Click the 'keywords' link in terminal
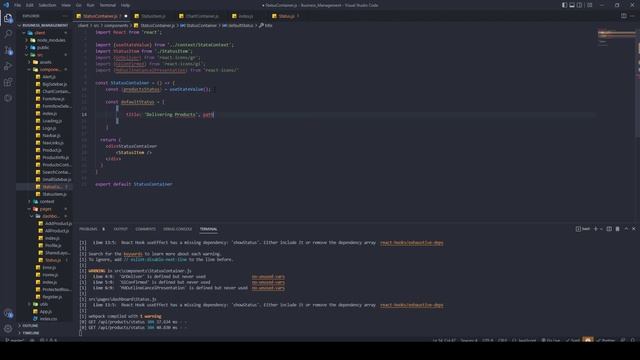 [133, 254]
